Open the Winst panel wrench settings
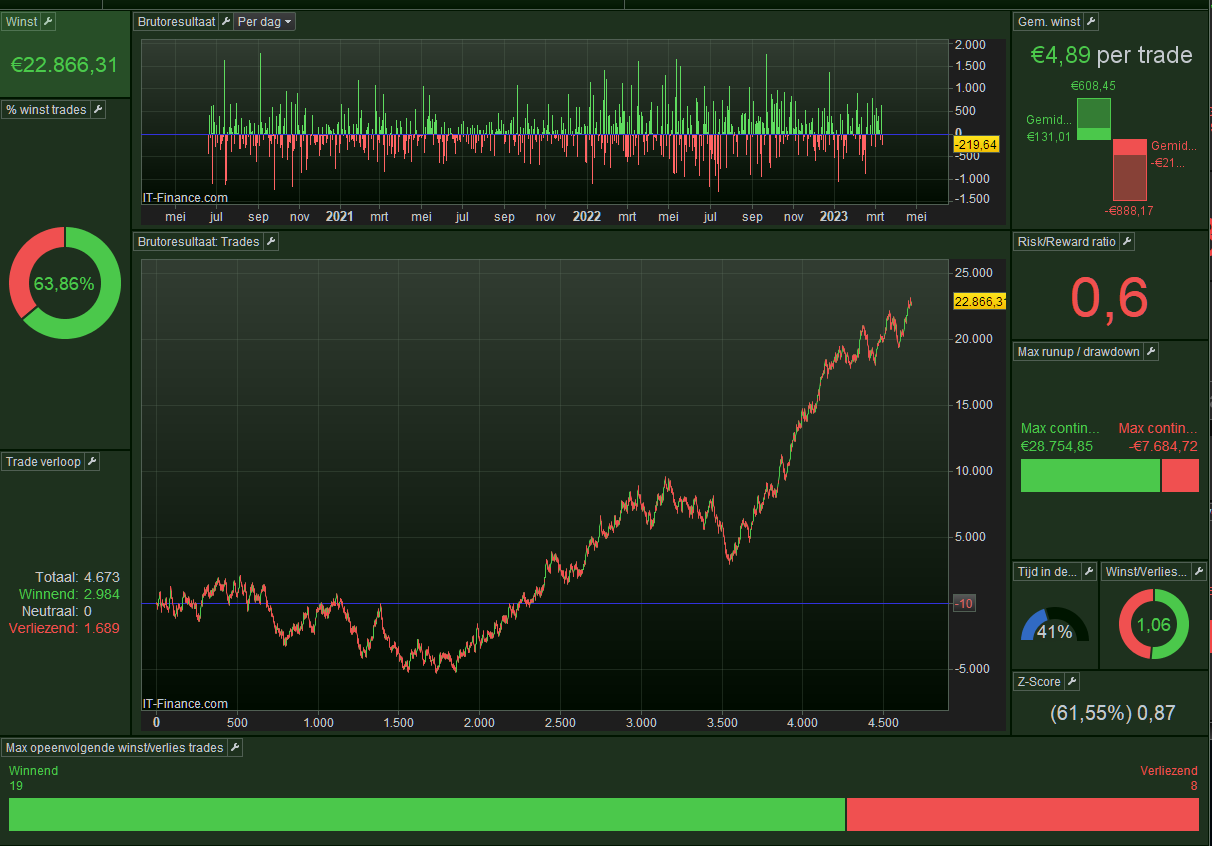Image resolution: width=1212 pixels, height=846 pixels. point(49,22)
